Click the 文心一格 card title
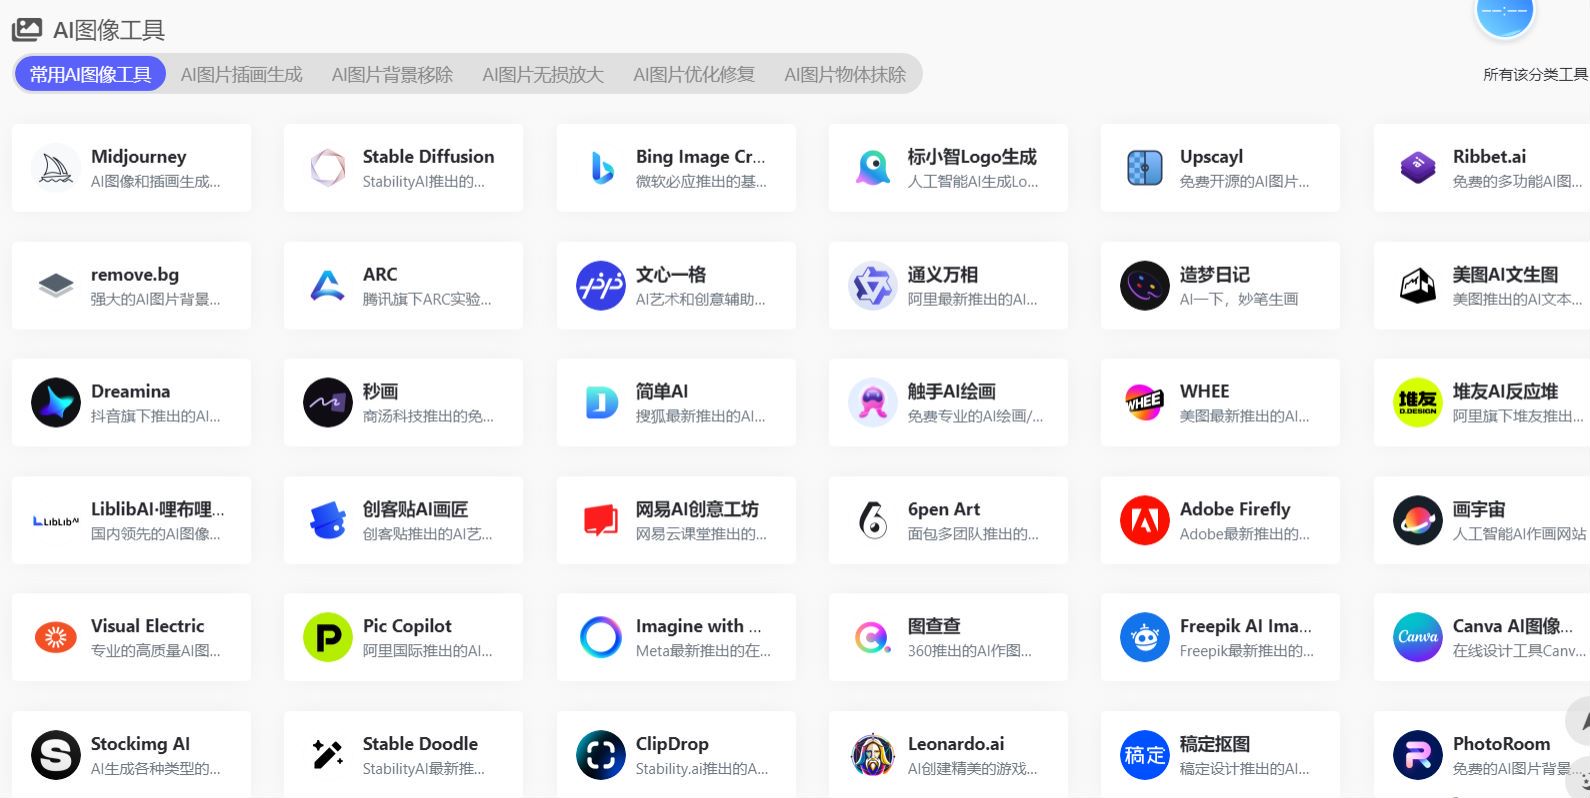This screenshot has width=1590, height=798. [x=671, y=275]
